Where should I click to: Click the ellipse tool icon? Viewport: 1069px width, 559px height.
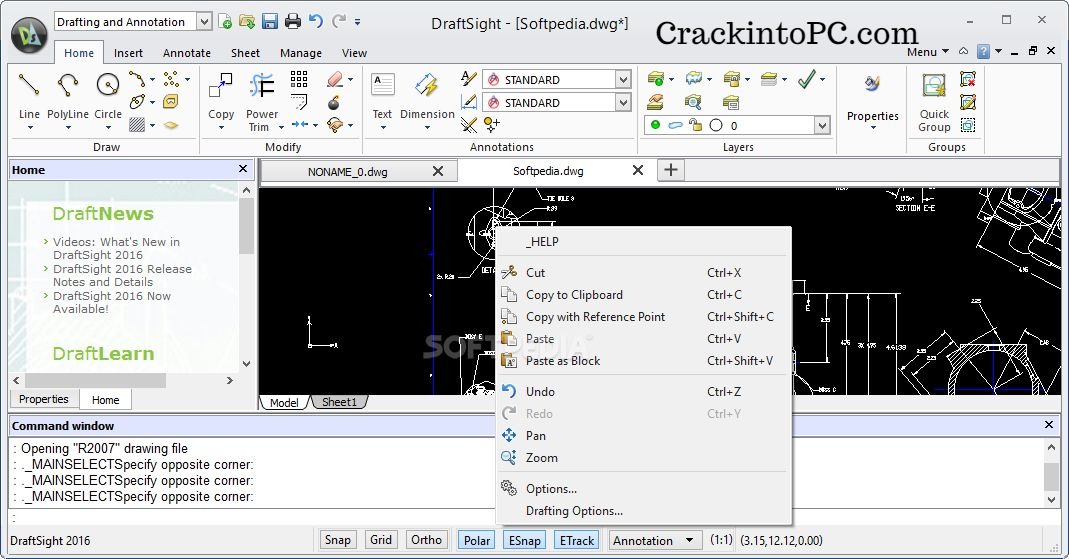137,102
